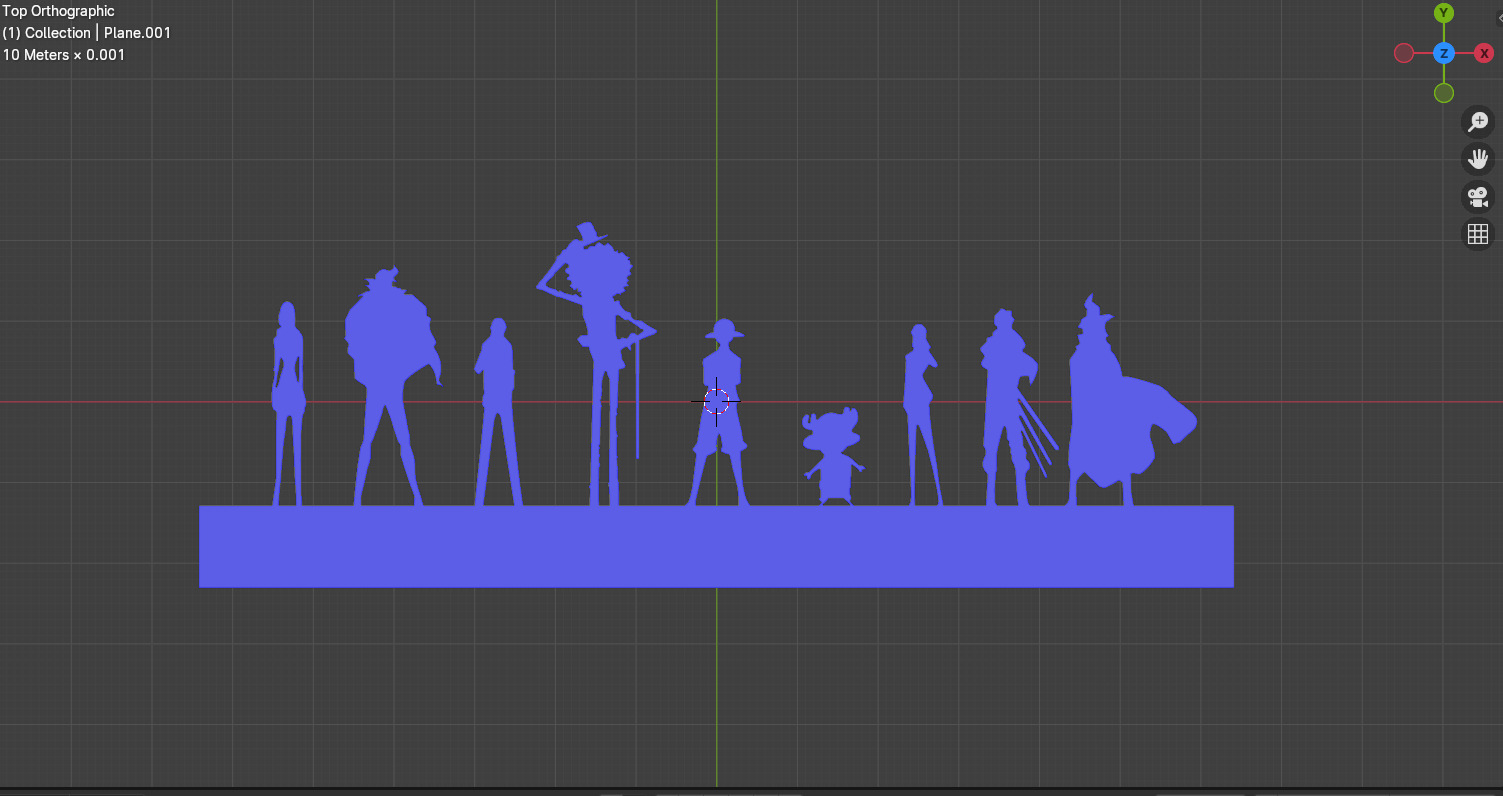The image size is (1503, 796).
Task: Click the negative X axis gizmo circle
Action: [1404, 53]
